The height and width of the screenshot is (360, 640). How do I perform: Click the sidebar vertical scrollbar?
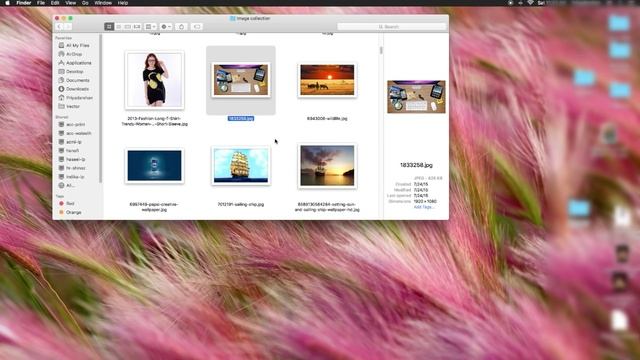click(x=100, y=108)
